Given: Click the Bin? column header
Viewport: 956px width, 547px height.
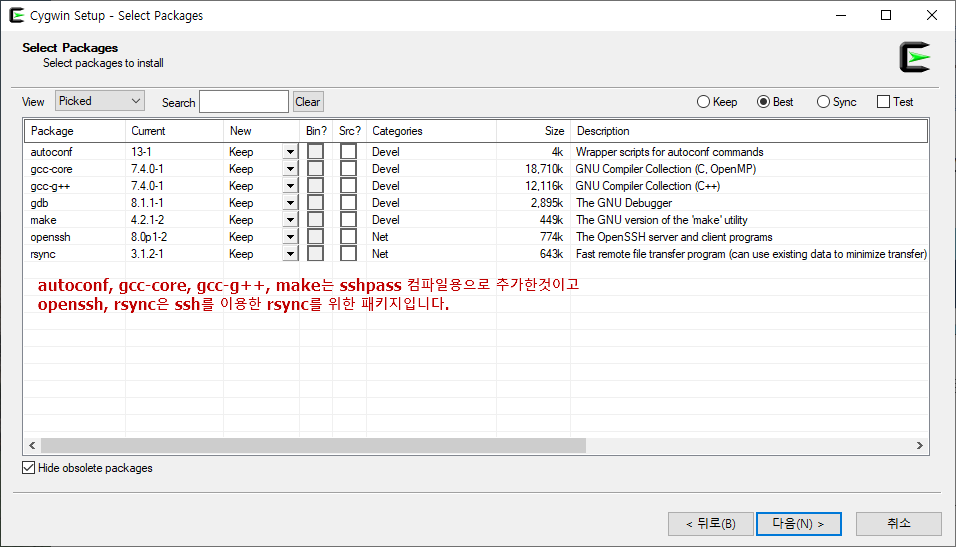Looking at the screenshot, I should (316, 131).
